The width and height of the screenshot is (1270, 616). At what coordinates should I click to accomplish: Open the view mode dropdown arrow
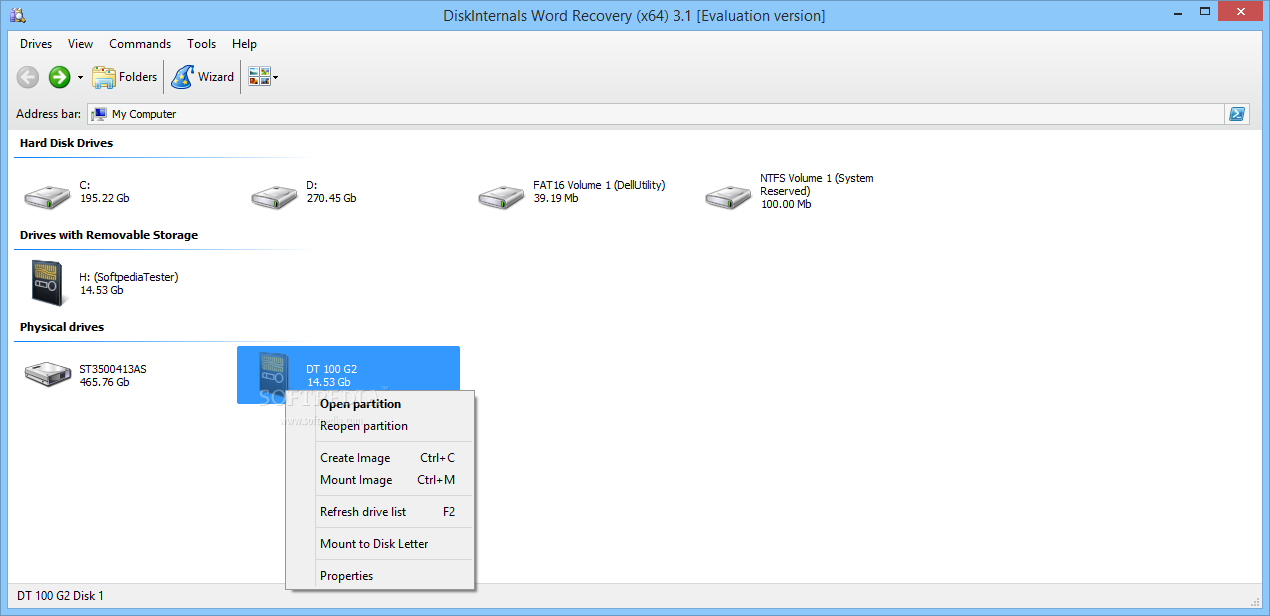click(275, 78)
